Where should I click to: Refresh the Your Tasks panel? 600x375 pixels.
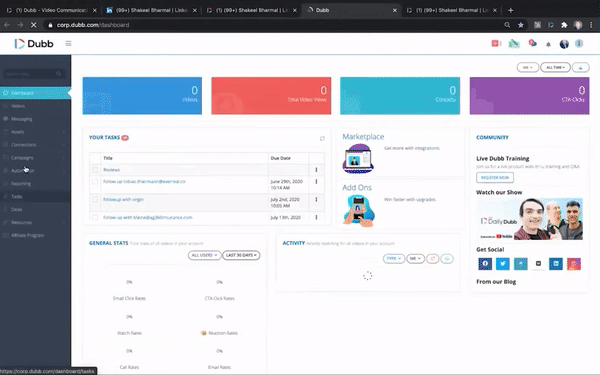point(322,138)
